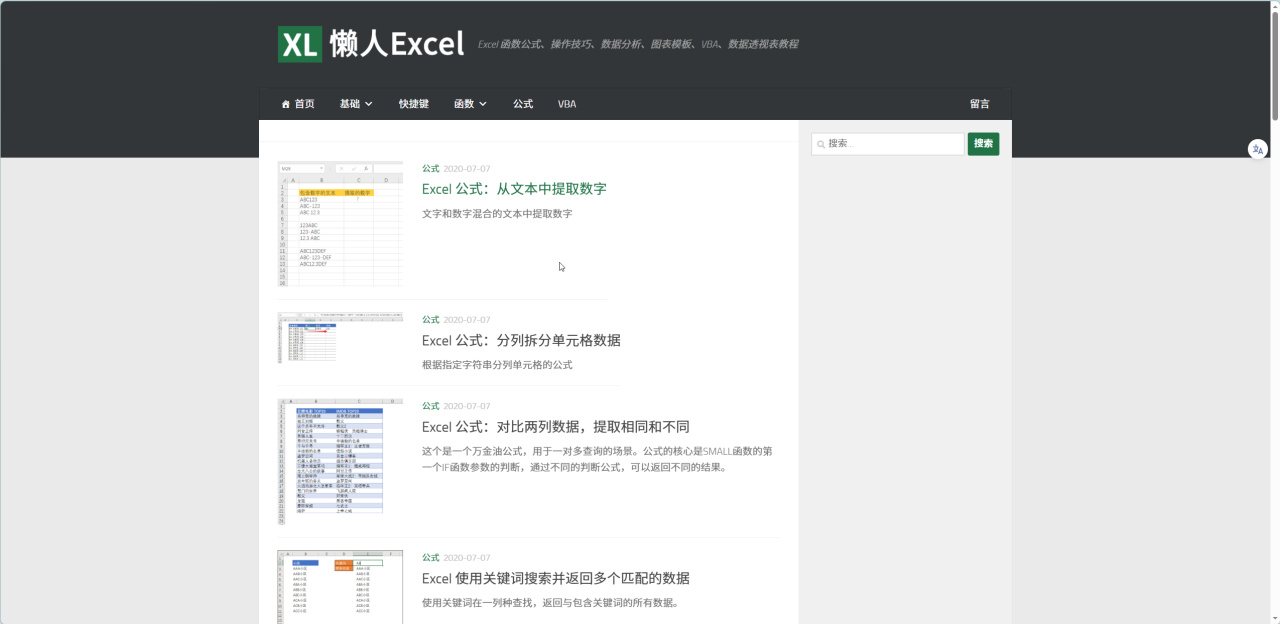Image resolution: width=1280 pixels, height=624 pixels.
Task: Open article 对比两列数据，提取相同和不同
Action: click(x=556, y=427)
